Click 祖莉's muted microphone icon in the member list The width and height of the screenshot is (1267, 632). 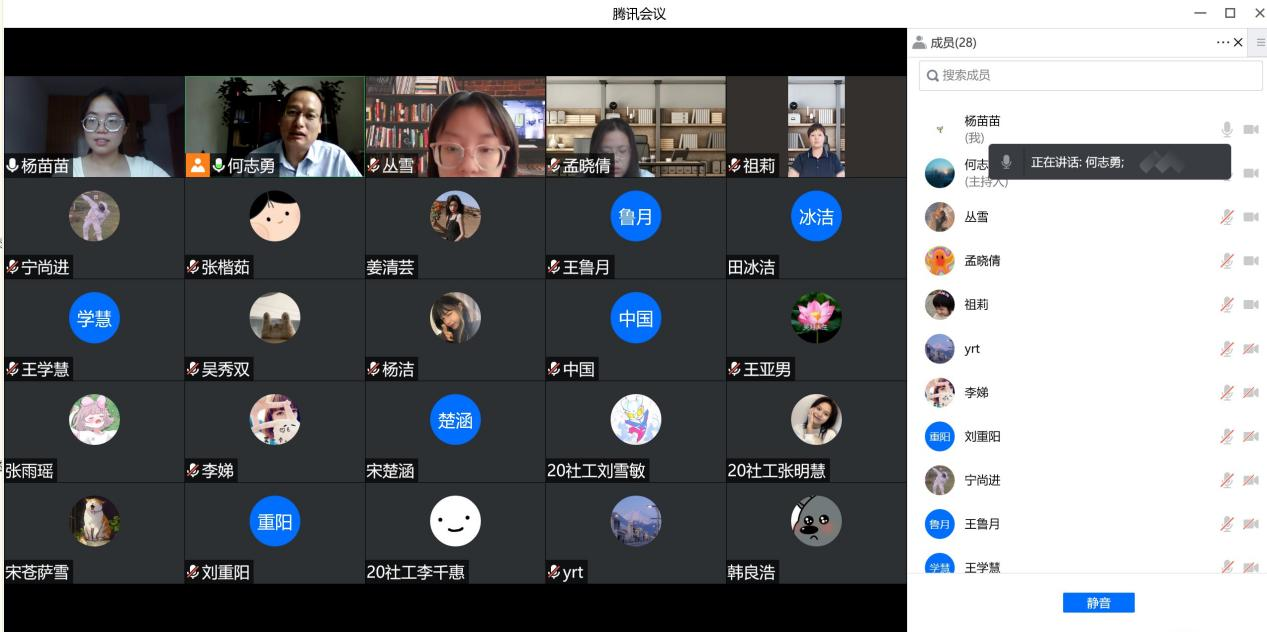click(x=1227, y=305)
